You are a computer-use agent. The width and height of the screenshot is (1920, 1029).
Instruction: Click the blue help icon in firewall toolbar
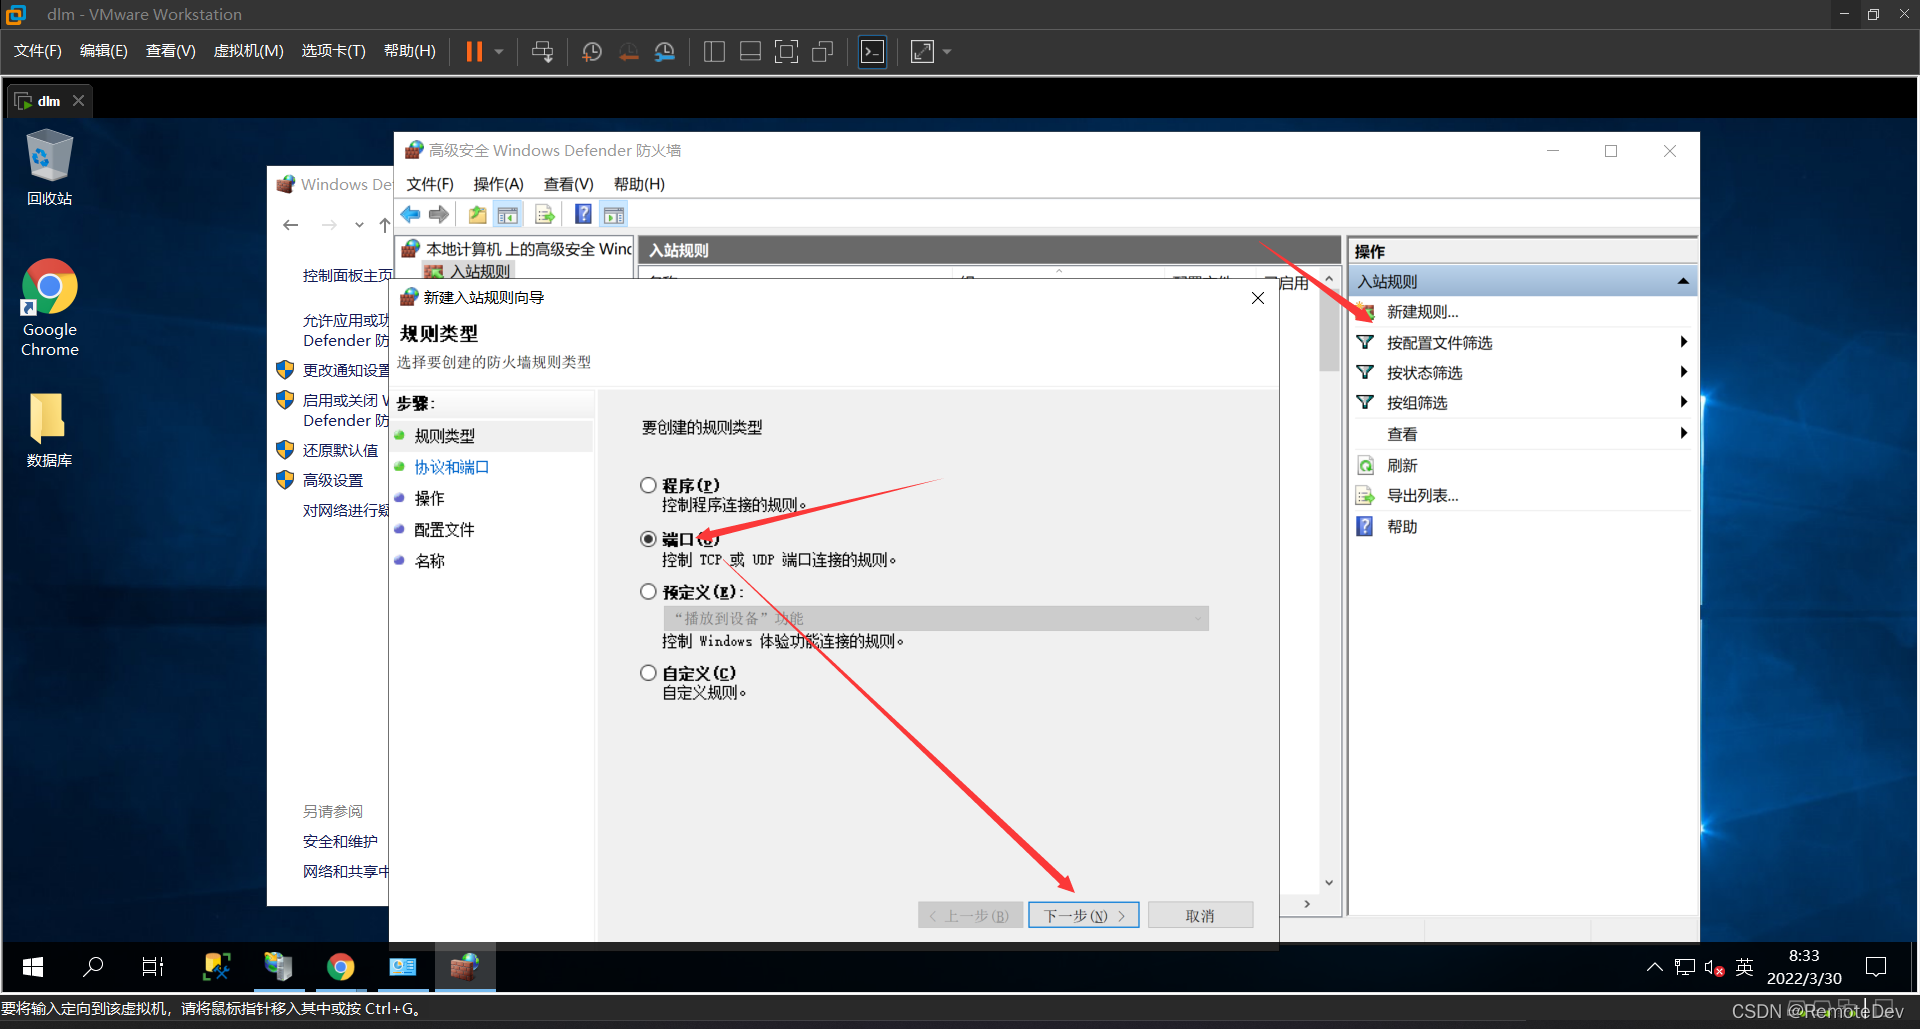[583, 214]
